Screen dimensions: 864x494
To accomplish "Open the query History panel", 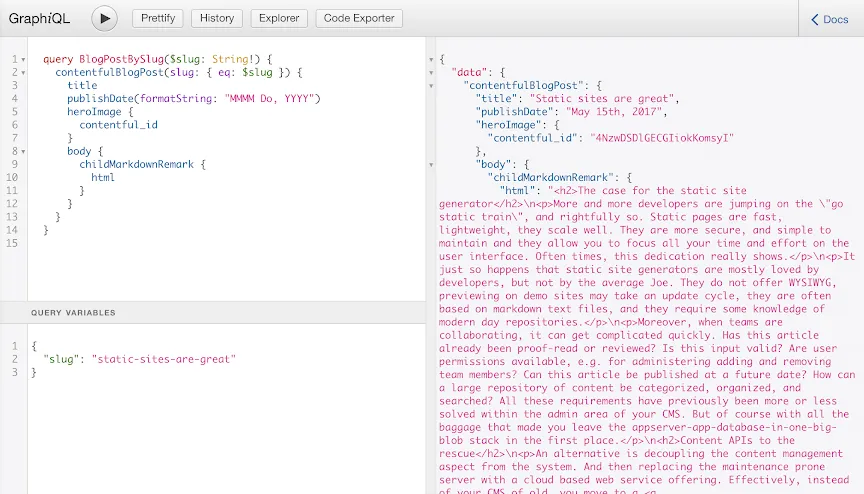I will pyautogui.click(x=217, y=18).
